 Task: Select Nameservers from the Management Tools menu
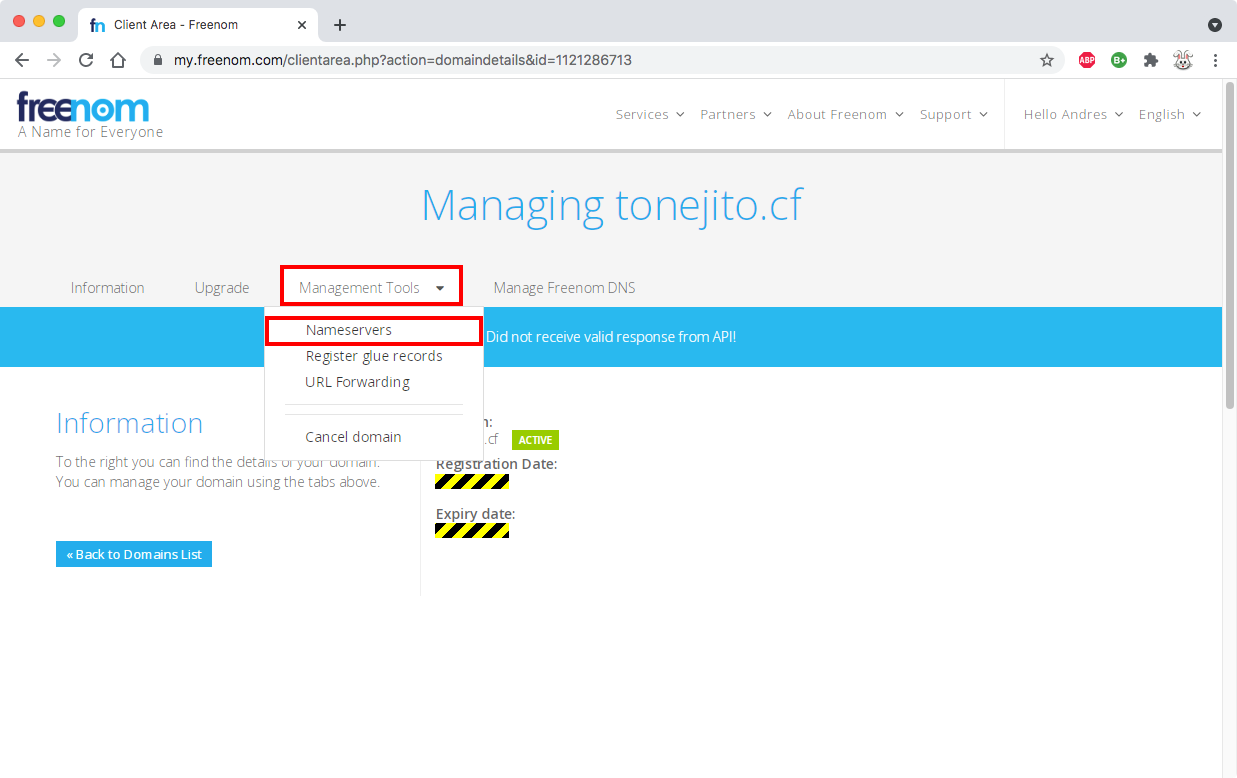pos(349,330)
